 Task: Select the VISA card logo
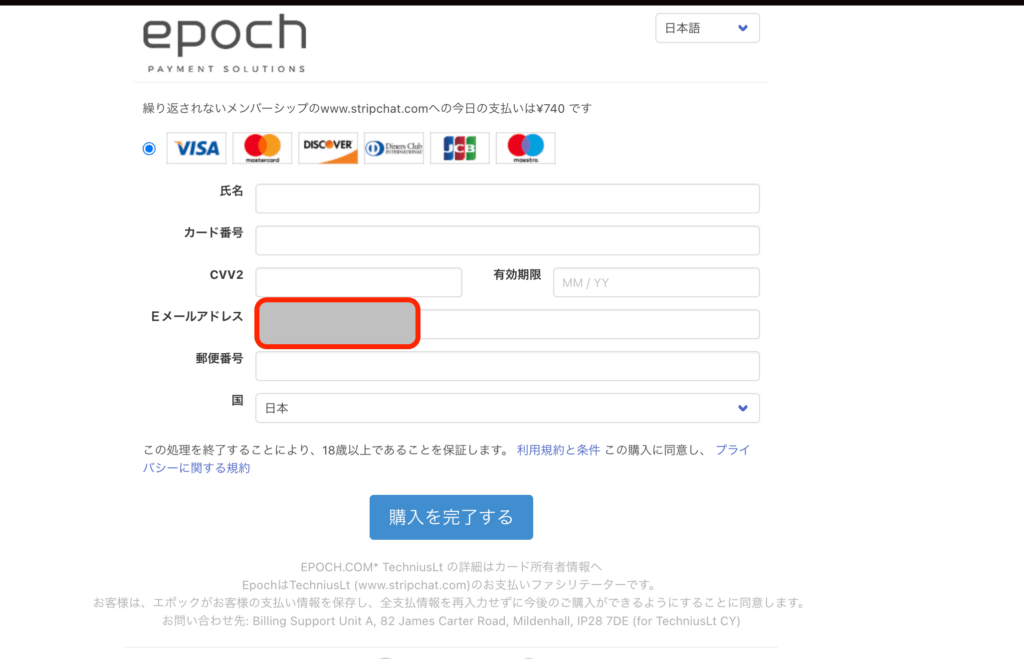click(x=196, y=147)
